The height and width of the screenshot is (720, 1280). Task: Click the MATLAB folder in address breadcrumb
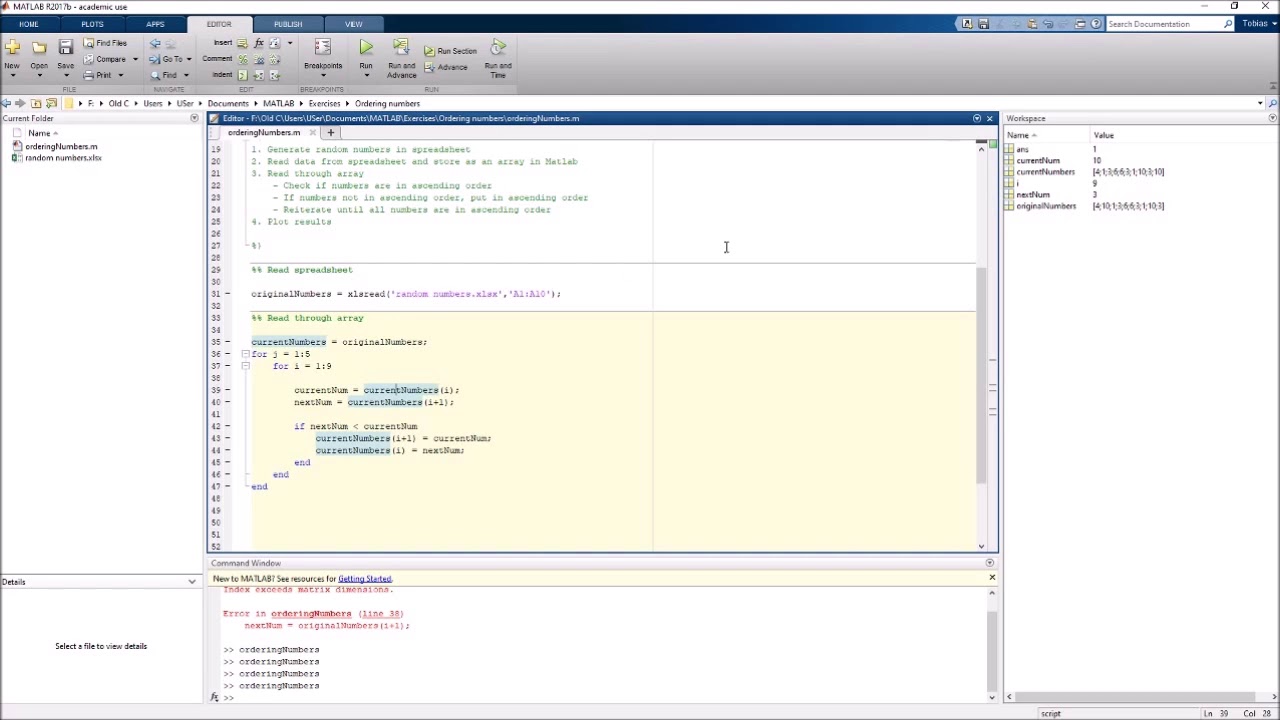point(278,103)
